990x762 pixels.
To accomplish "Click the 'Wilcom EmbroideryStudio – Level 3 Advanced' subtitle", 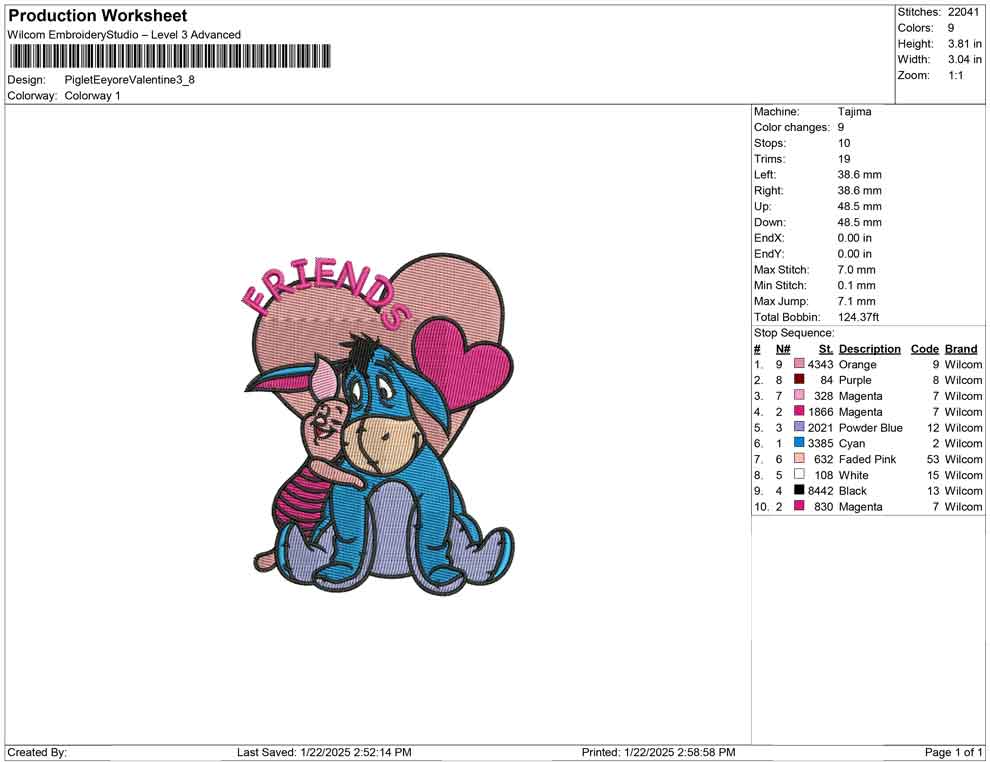I will point(124,35).
